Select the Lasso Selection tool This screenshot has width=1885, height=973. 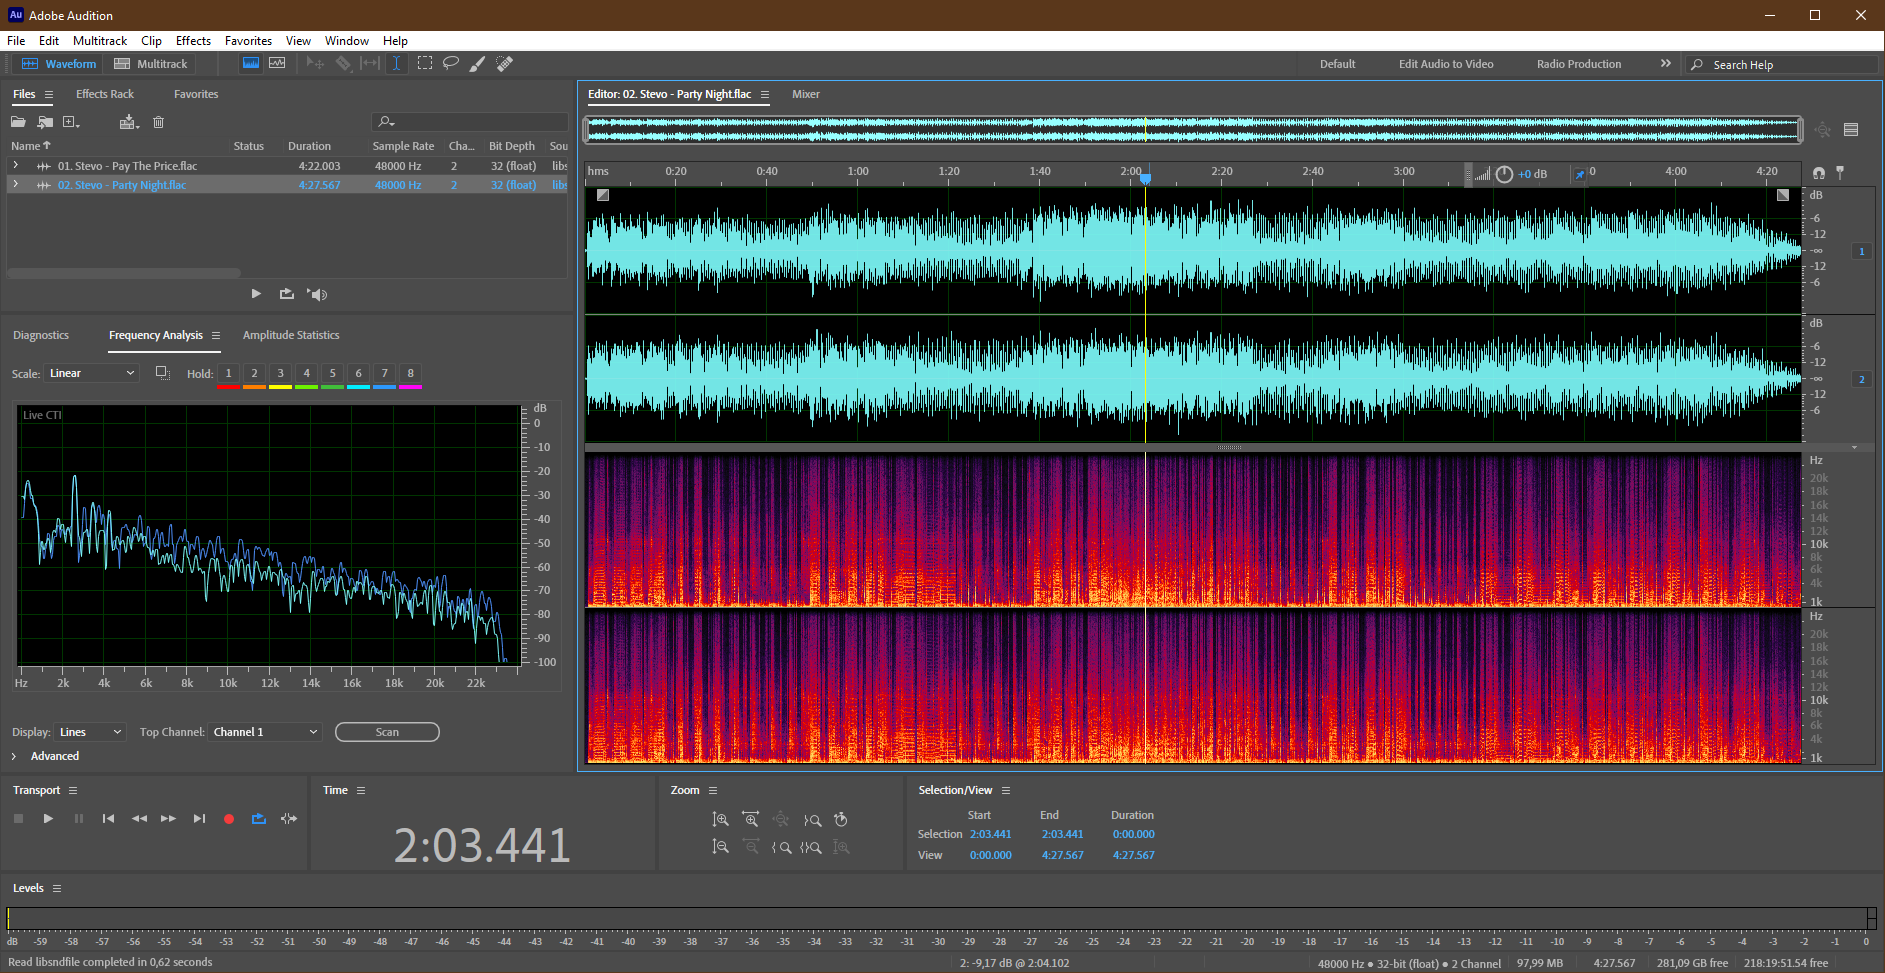click(x=451, y=63)
